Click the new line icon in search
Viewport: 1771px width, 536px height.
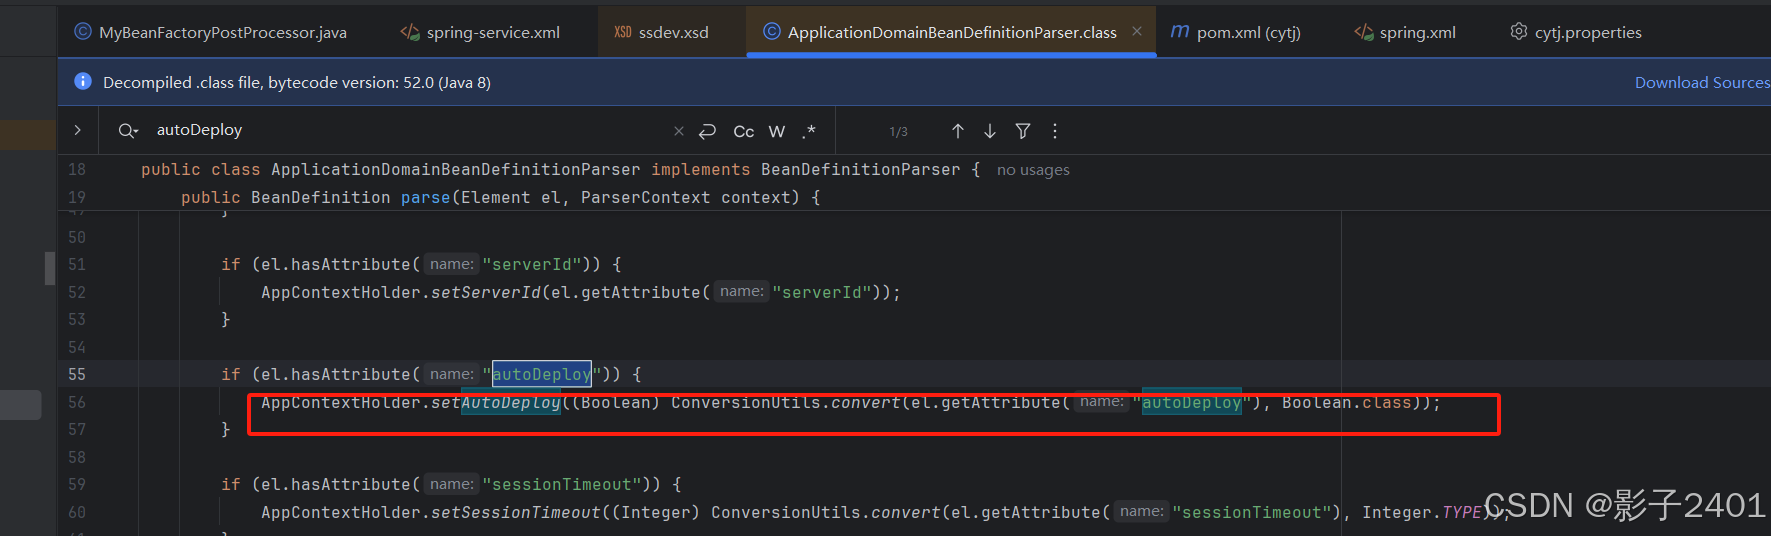707,131
